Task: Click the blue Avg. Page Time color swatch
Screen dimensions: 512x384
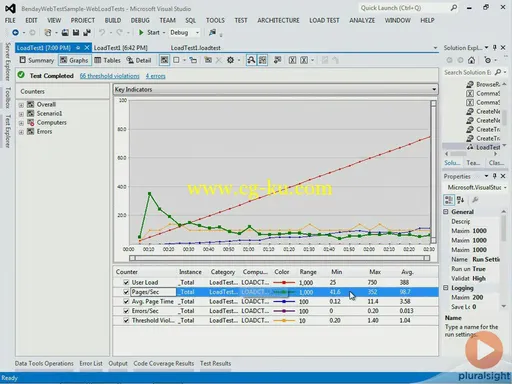Action: (x=284, y=302)
